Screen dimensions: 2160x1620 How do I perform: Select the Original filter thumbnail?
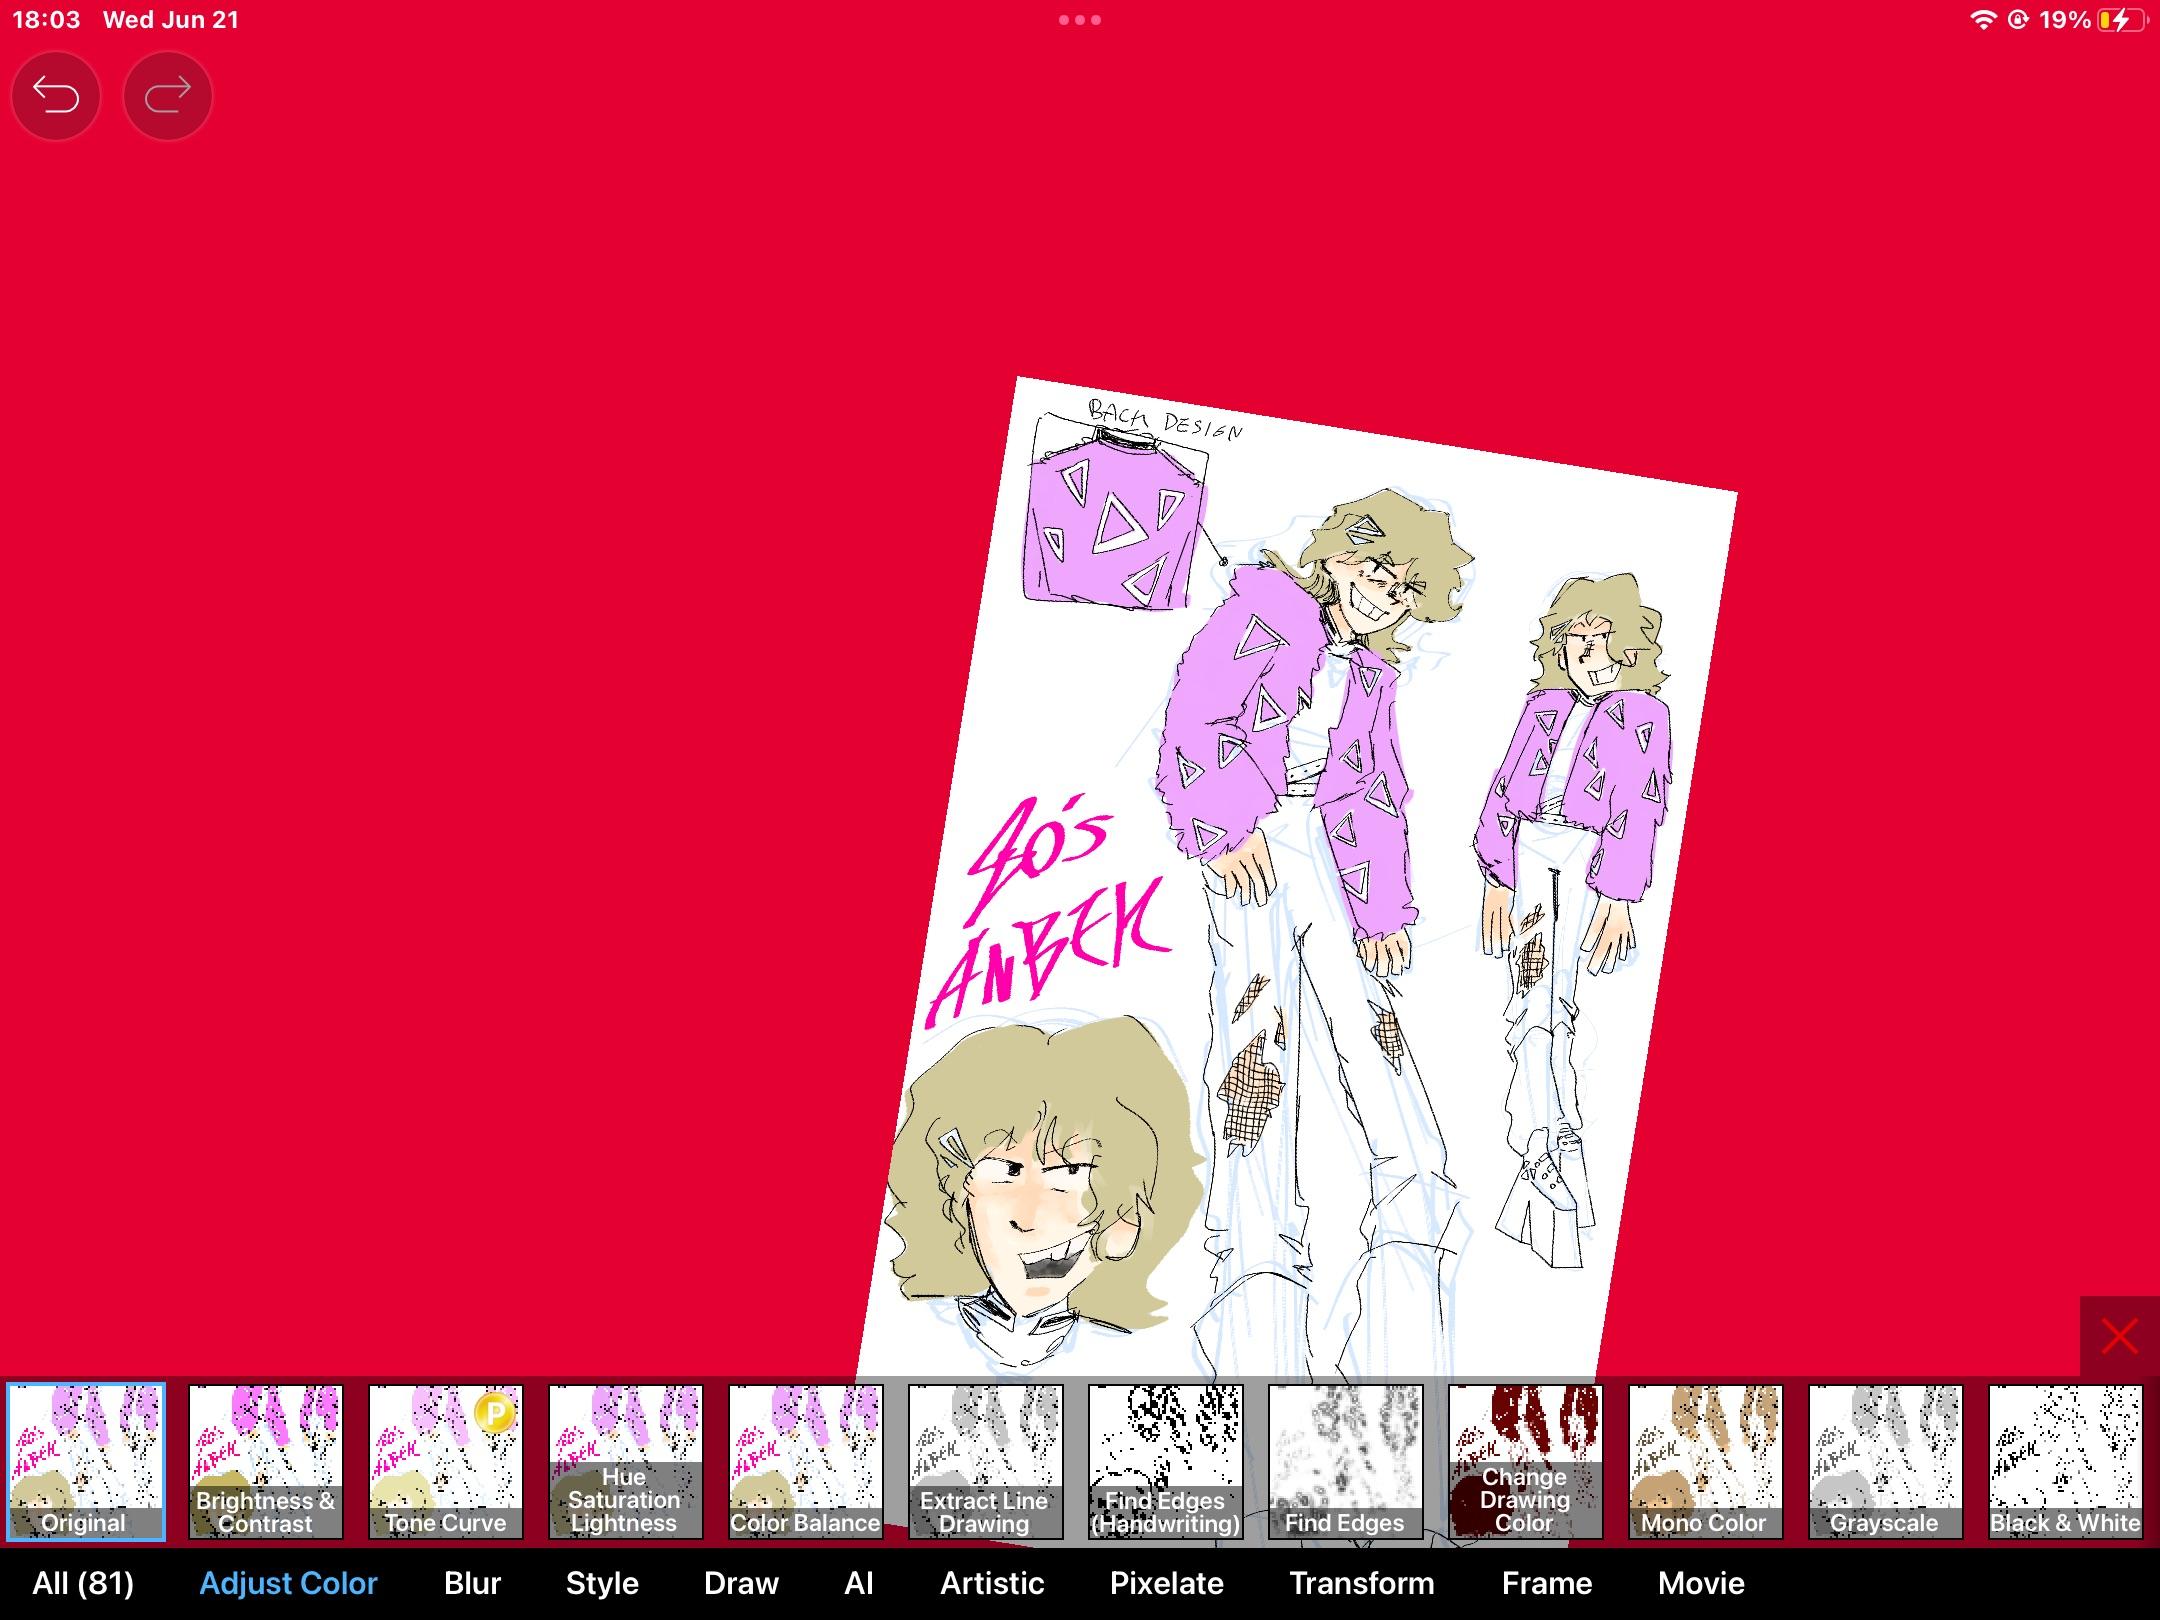tap(86, 1461)
